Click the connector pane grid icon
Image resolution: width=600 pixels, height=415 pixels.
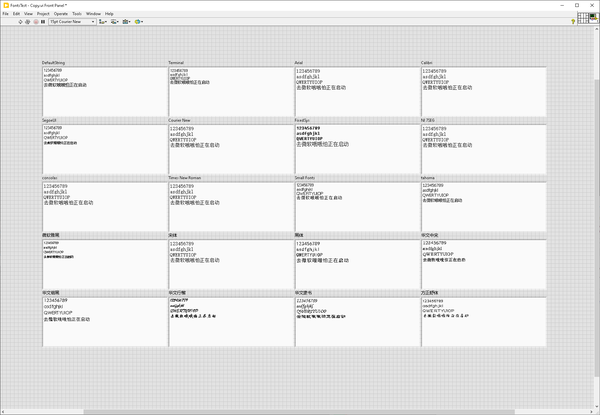(x=583, y=18)
